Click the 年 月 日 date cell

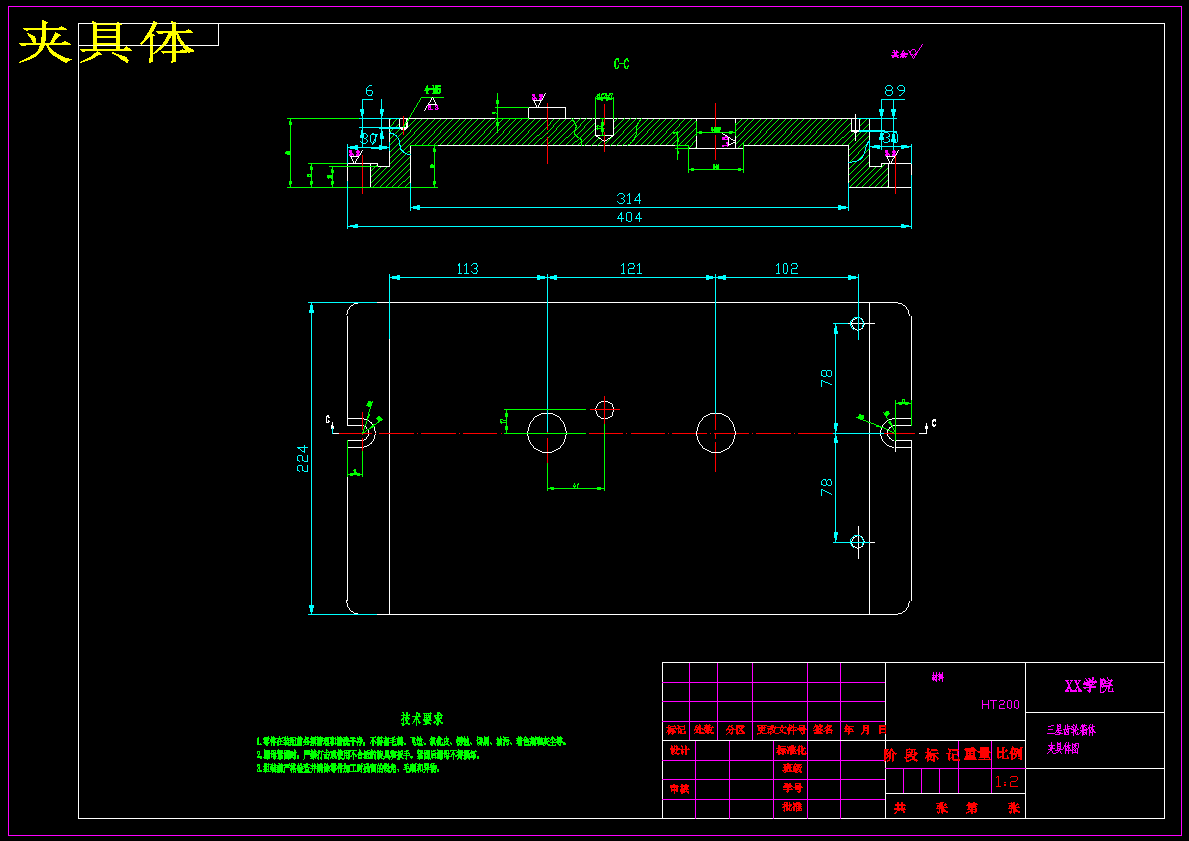tap(864, 730)
